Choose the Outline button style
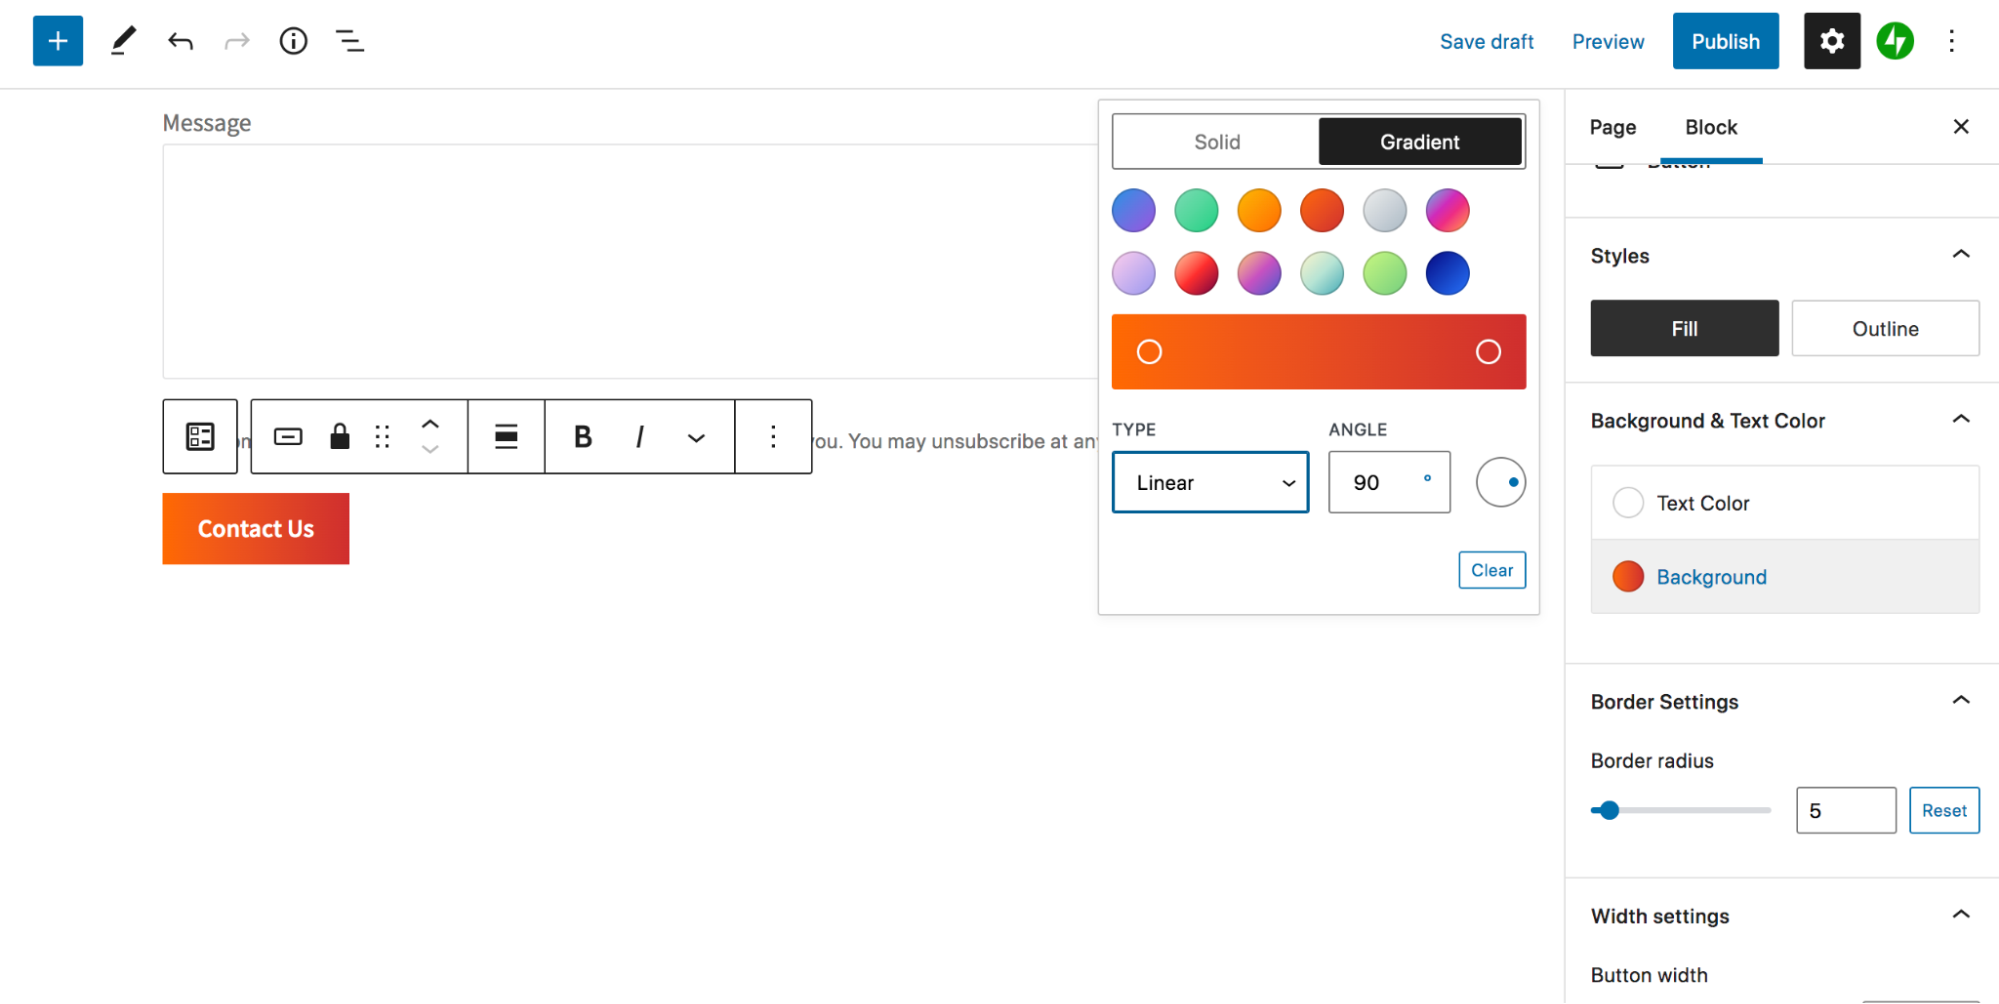The height and width of the screenshot is (1004, 1999). [1885, 328]
